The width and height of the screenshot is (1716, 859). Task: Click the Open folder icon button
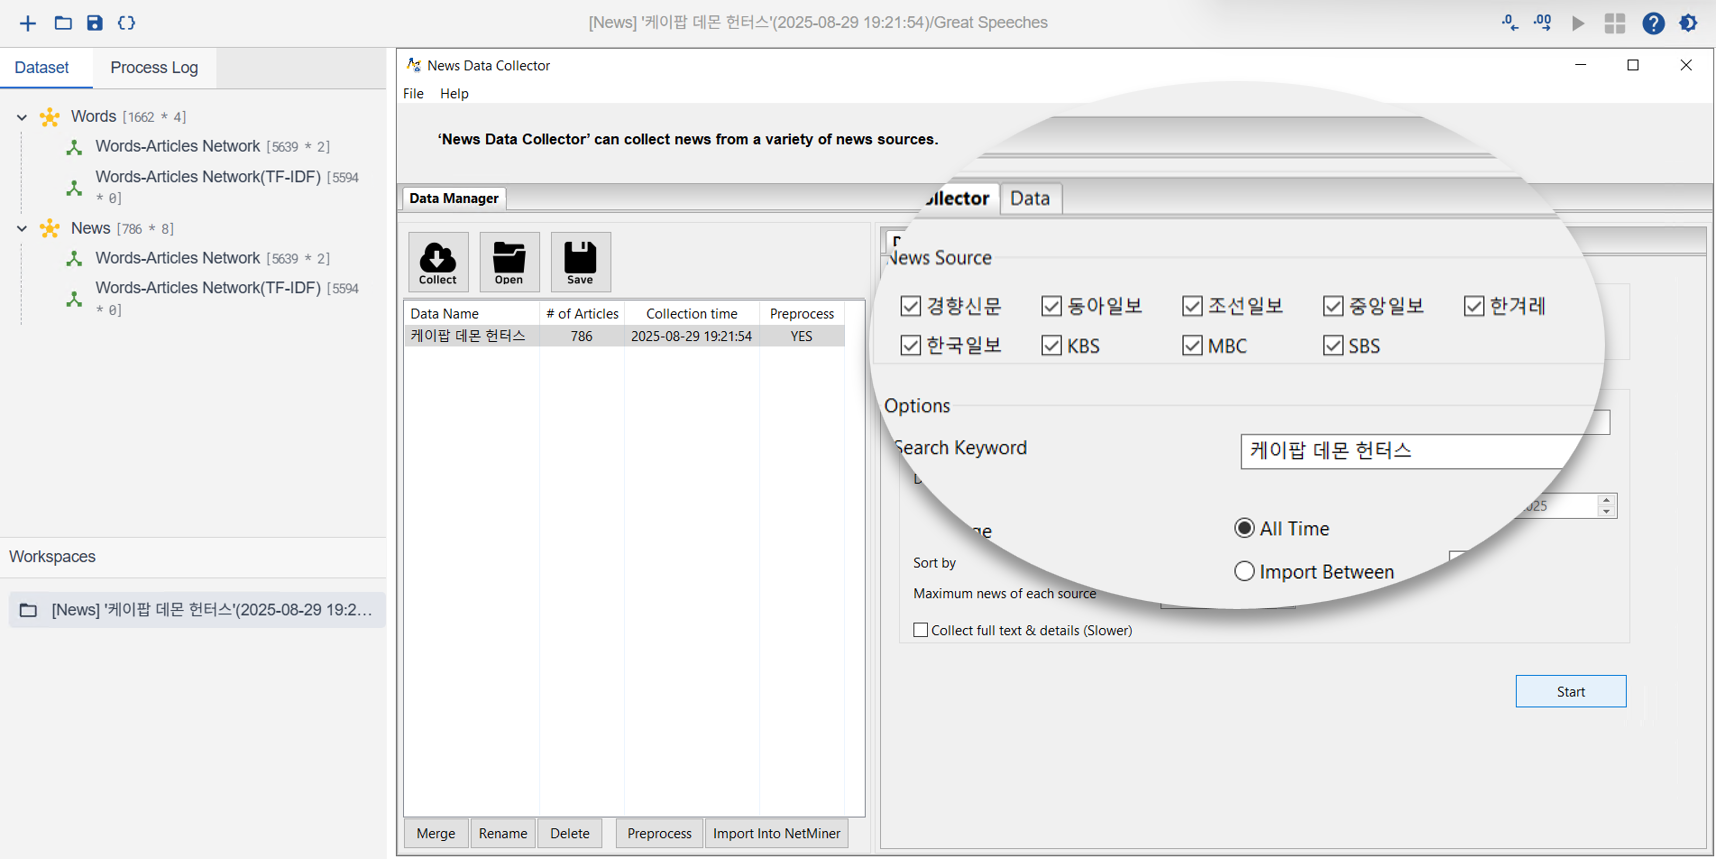(509, 262)
